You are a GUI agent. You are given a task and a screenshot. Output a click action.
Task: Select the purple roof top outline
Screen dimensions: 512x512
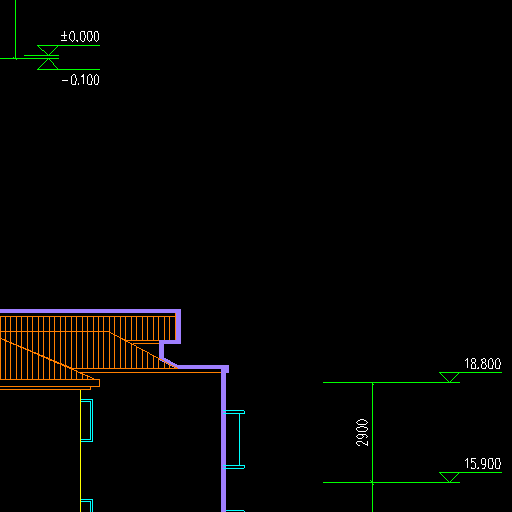click(90, 312)
